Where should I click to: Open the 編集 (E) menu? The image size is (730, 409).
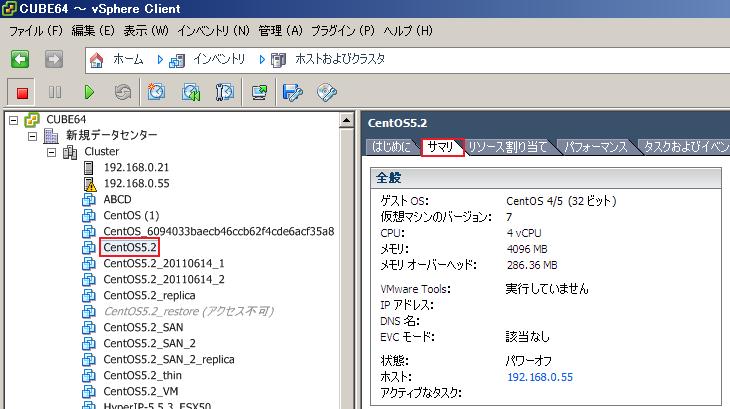pyautogui.click(x=93, y=31)
